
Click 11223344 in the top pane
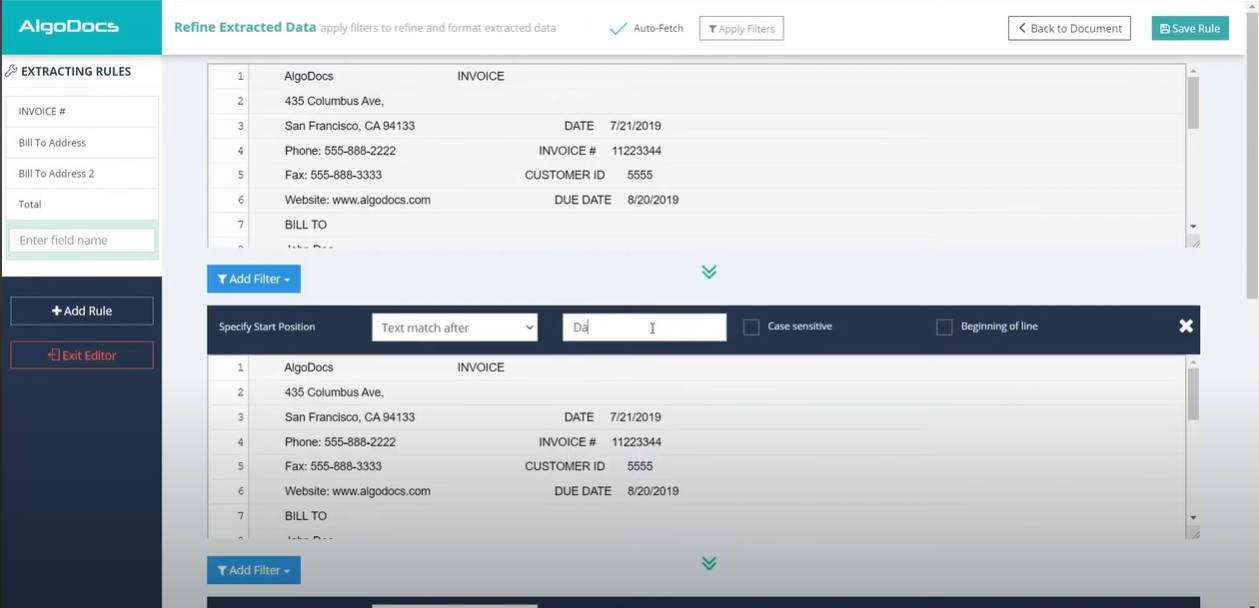pos(636,151)
